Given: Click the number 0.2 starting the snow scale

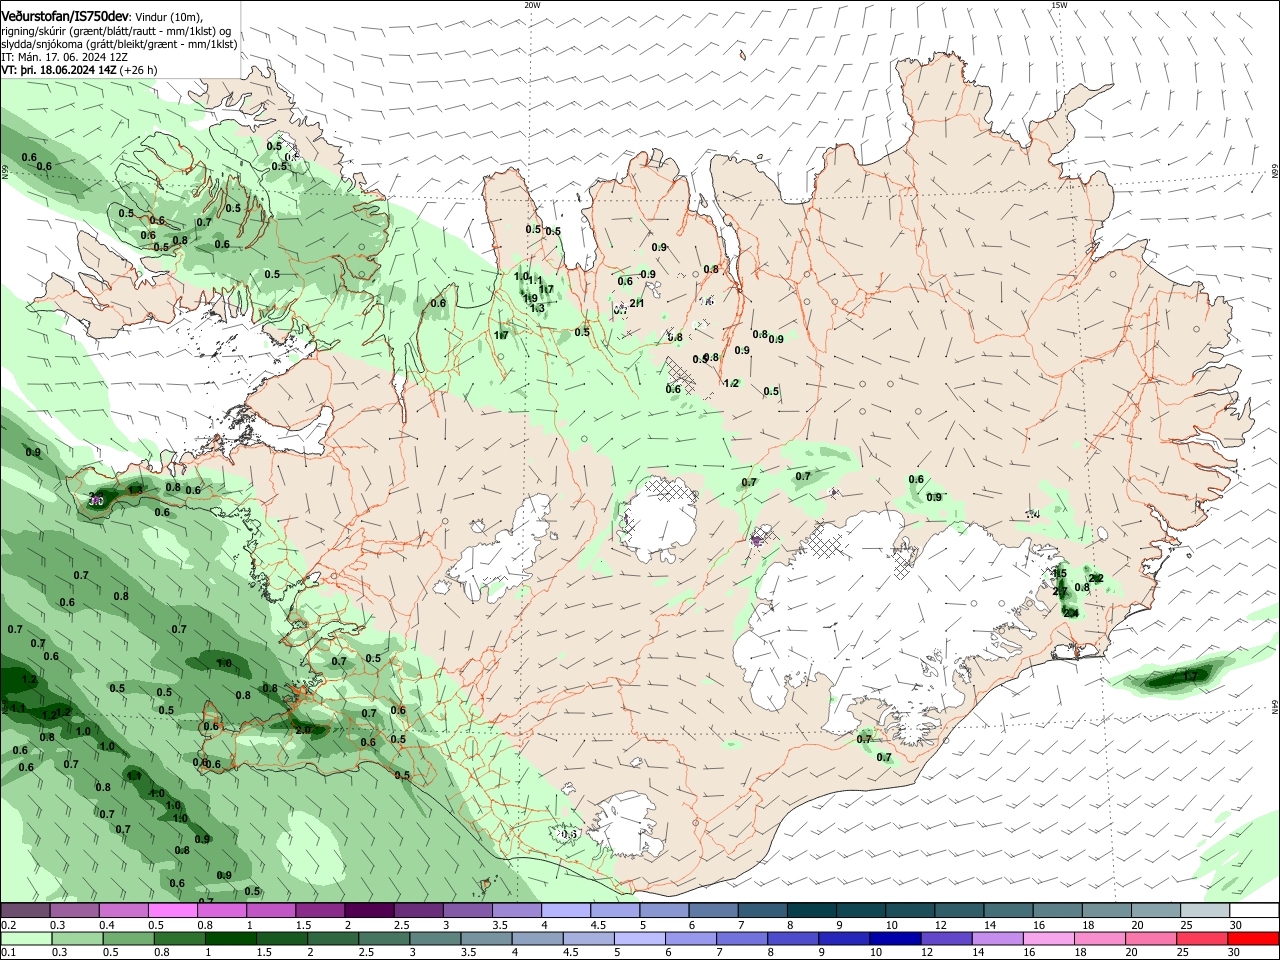Looking at the screenshot, I should point(8,925).
